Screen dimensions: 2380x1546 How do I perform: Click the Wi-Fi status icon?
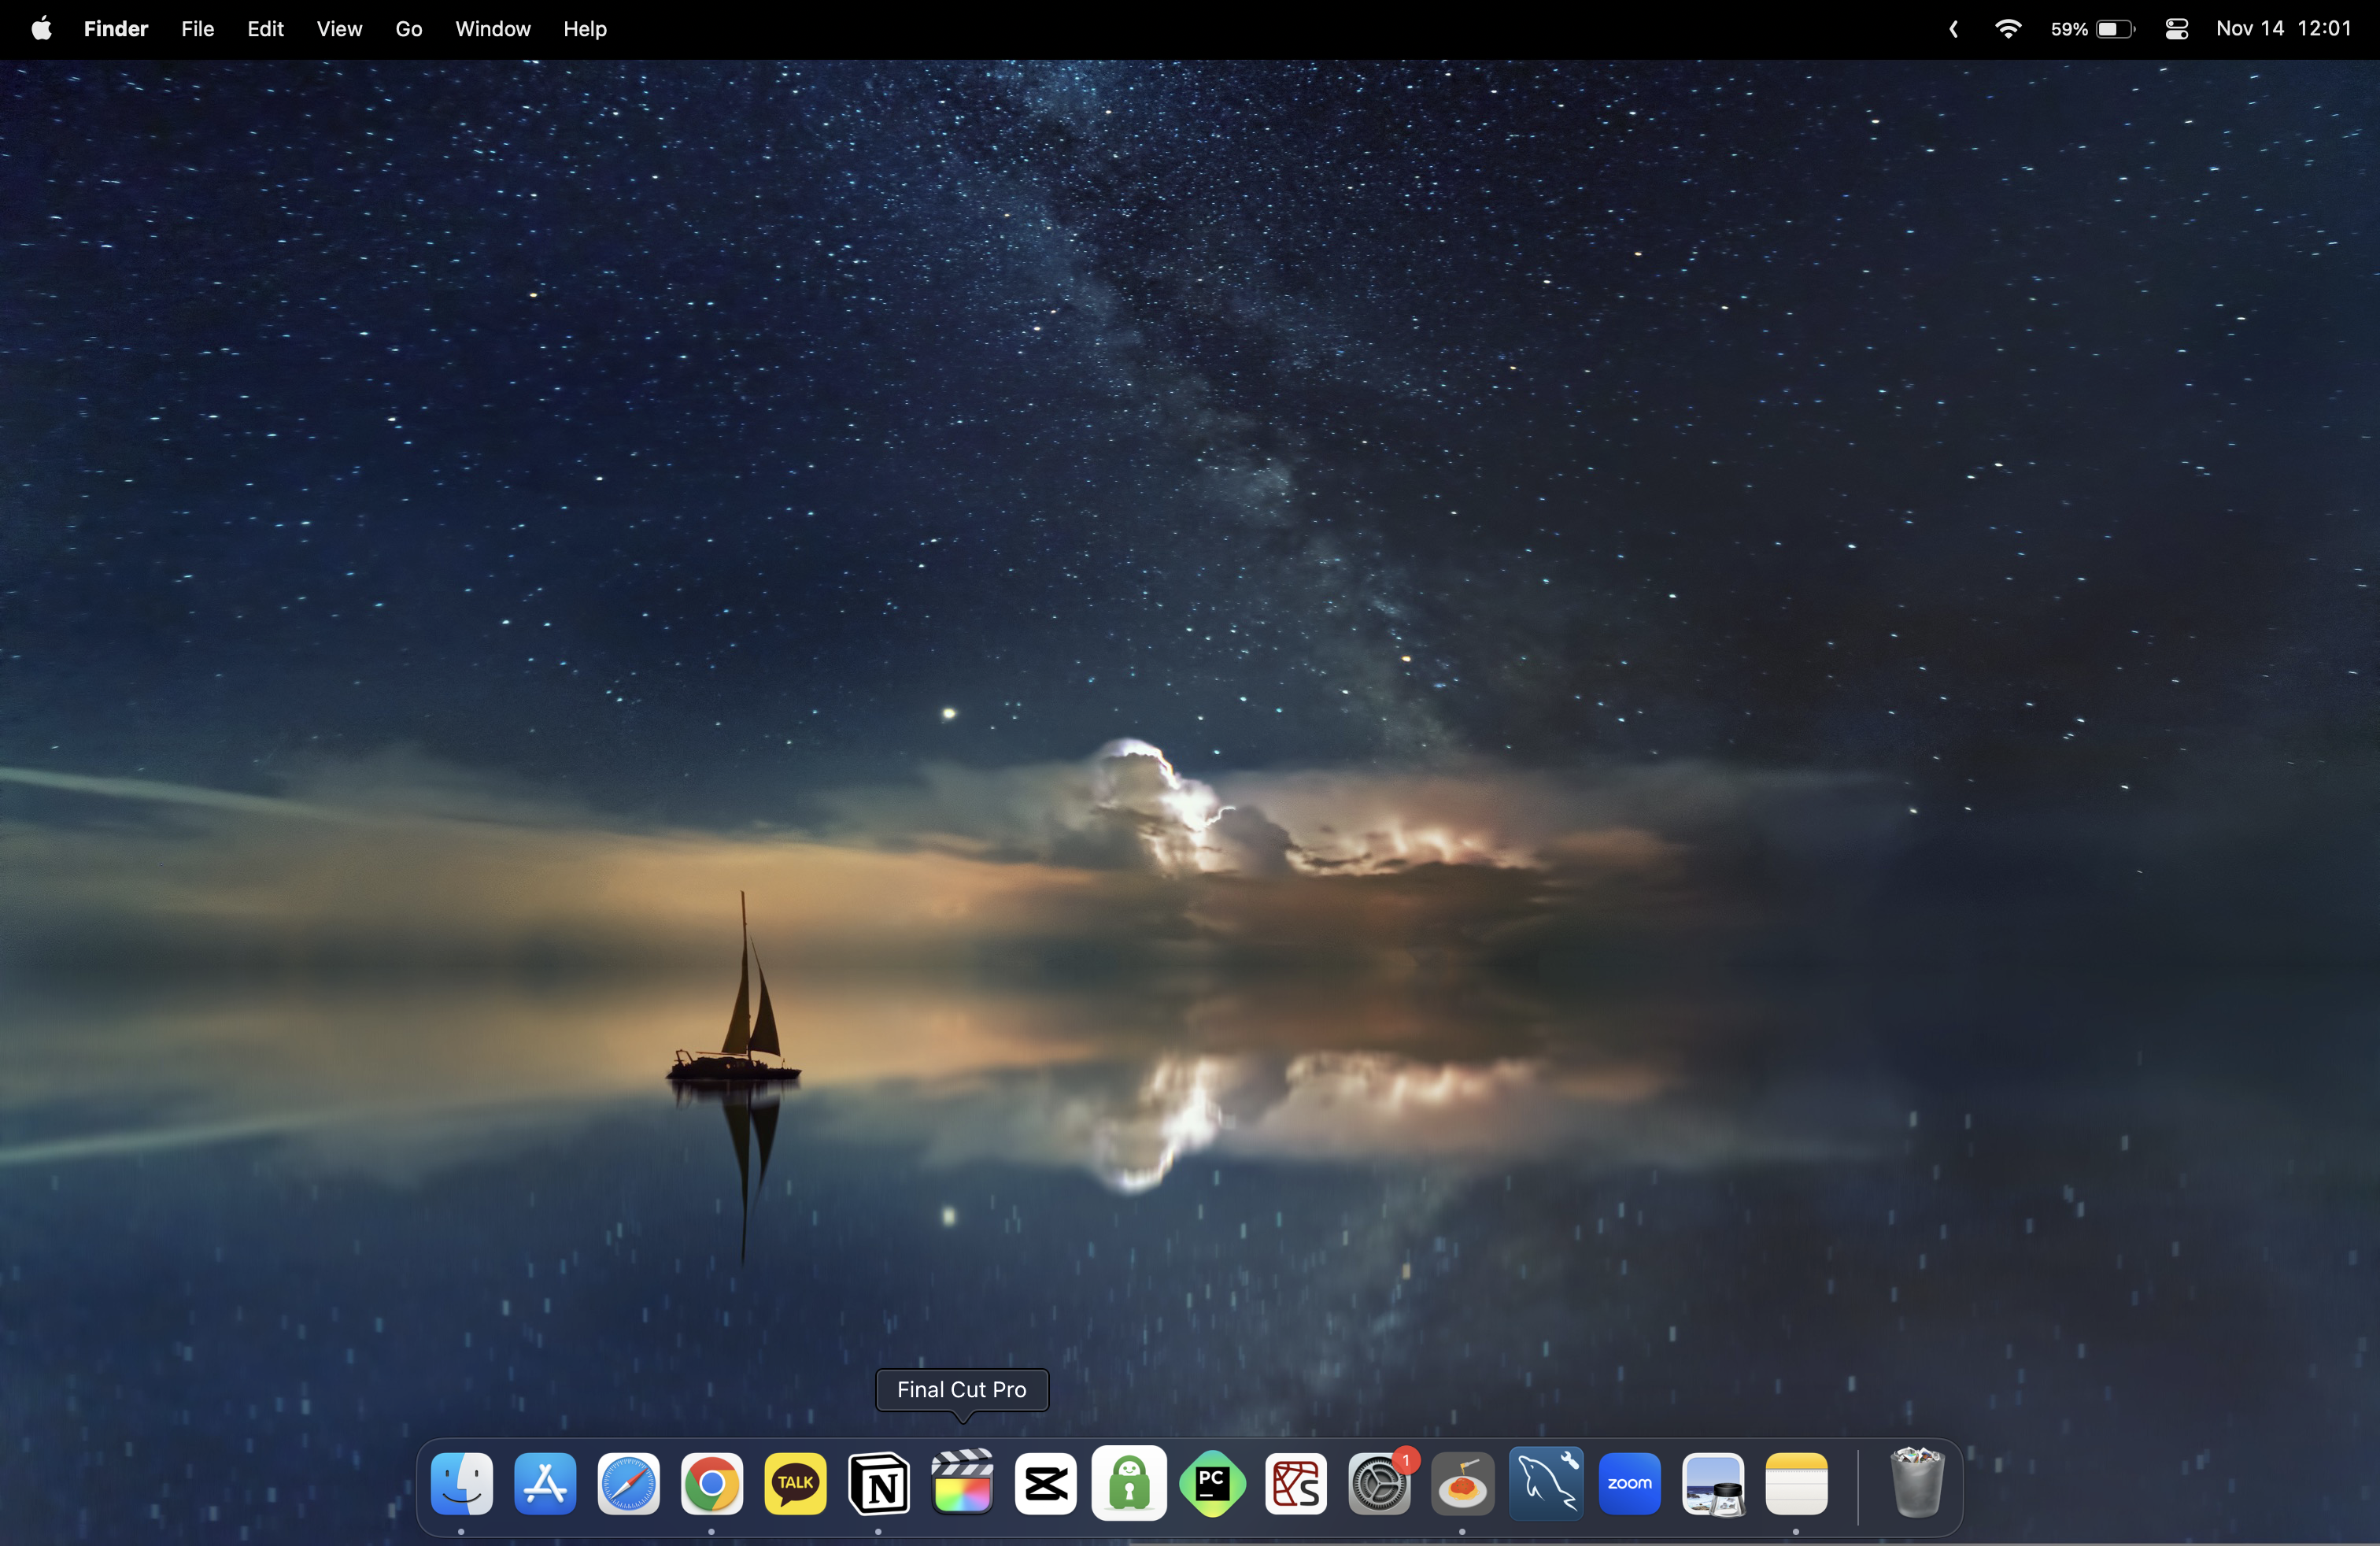click(2007, 29)
